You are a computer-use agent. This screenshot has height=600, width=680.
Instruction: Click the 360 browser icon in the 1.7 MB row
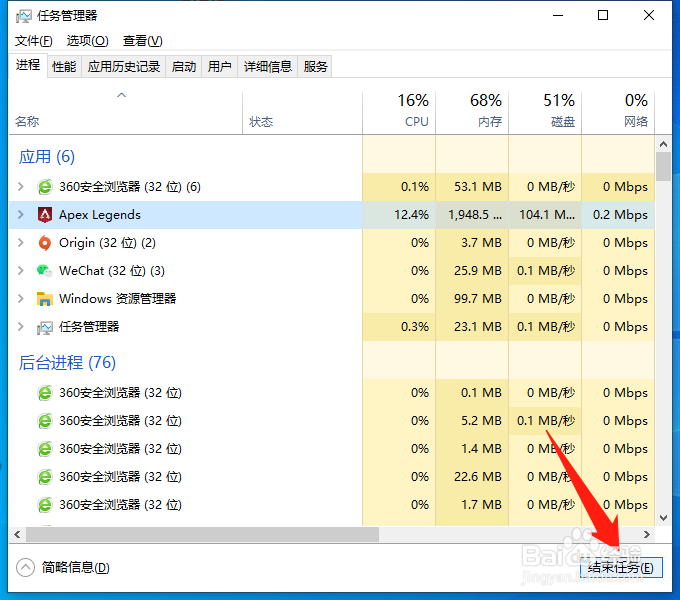[x=45, y=505]
